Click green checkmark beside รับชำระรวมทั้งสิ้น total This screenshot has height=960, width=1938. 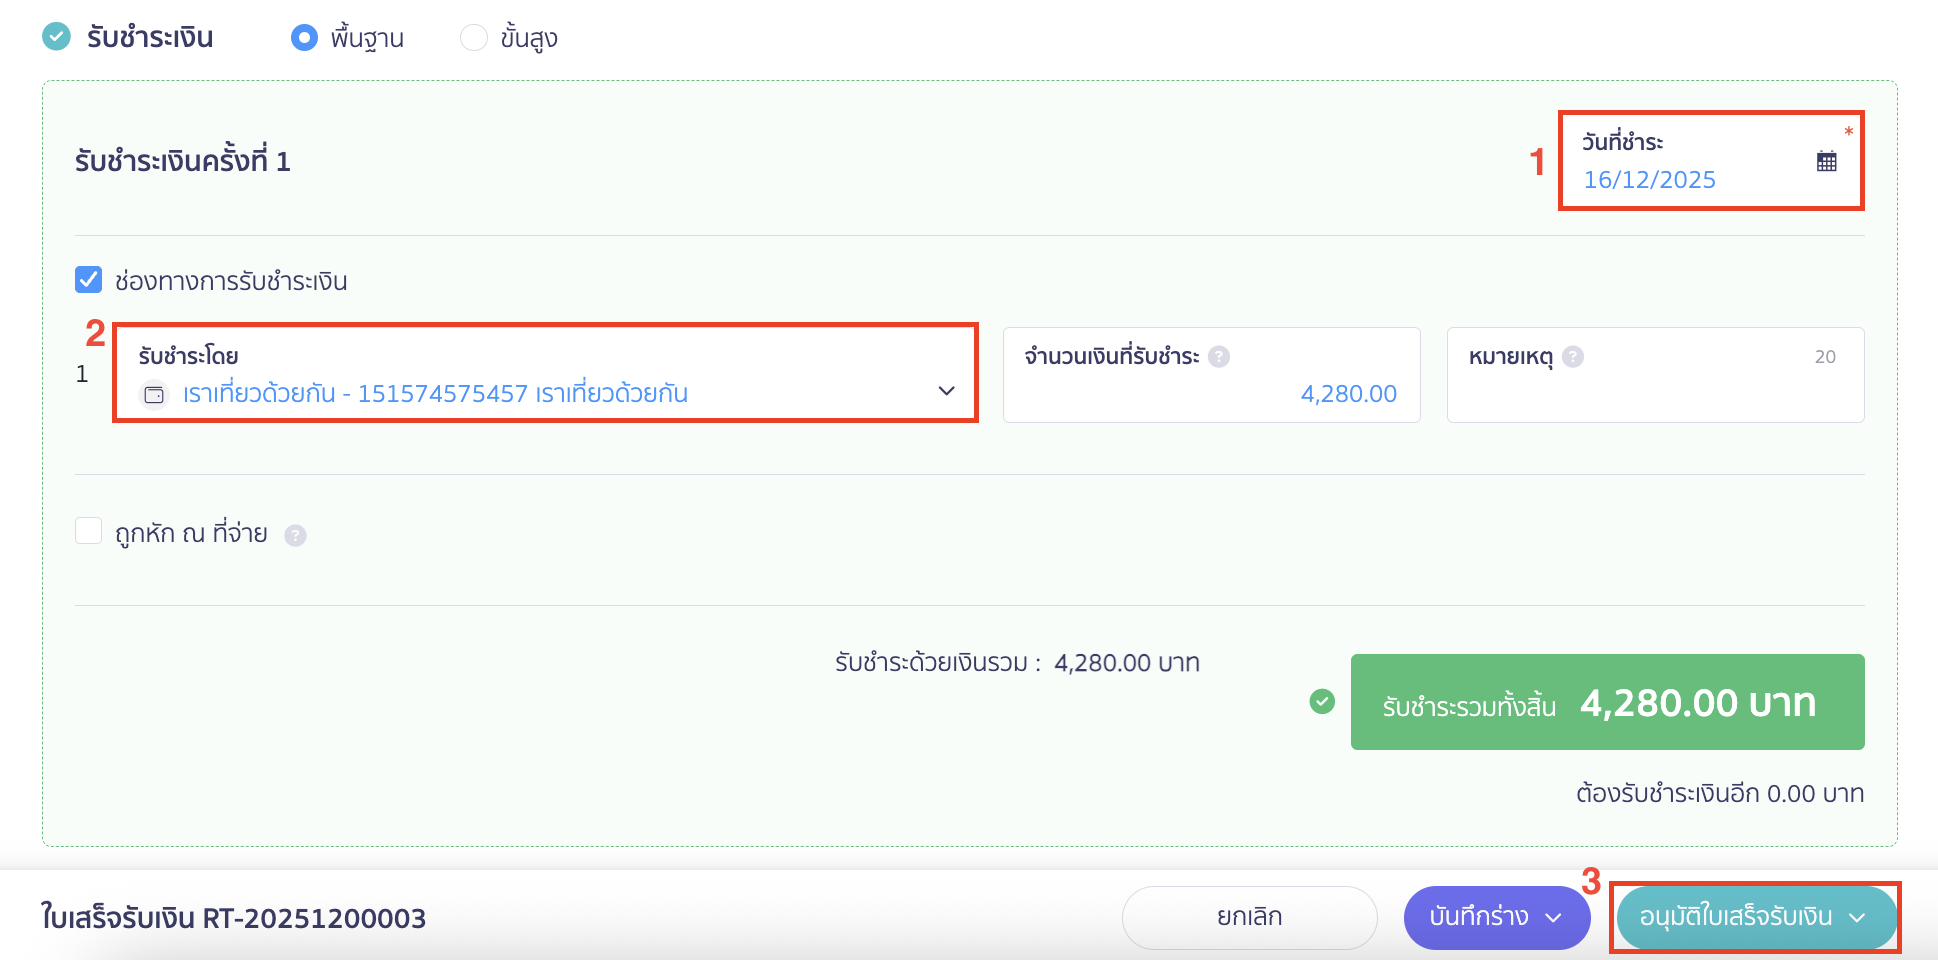tap(1323, 702)
